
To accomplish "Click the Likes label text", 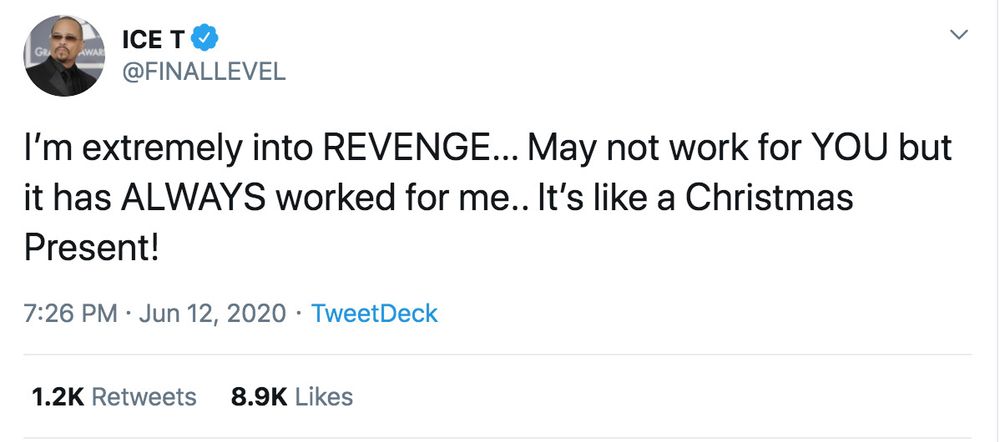I will [324, 397].
